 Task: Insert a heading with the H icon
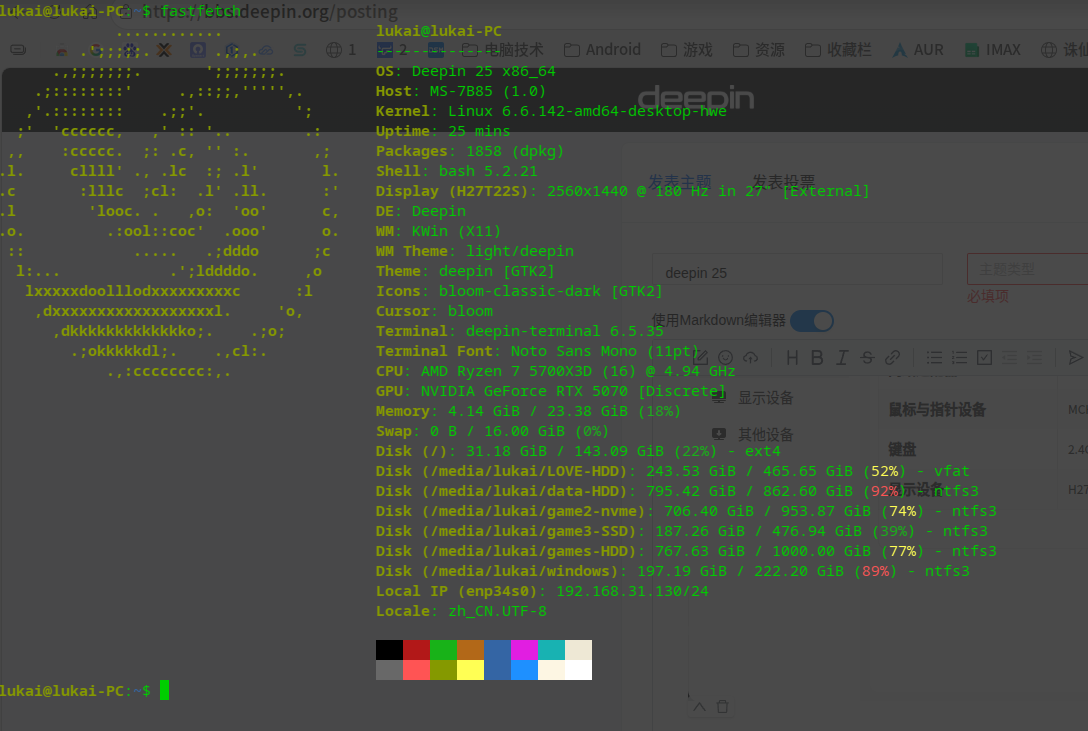tap(792, 357)
